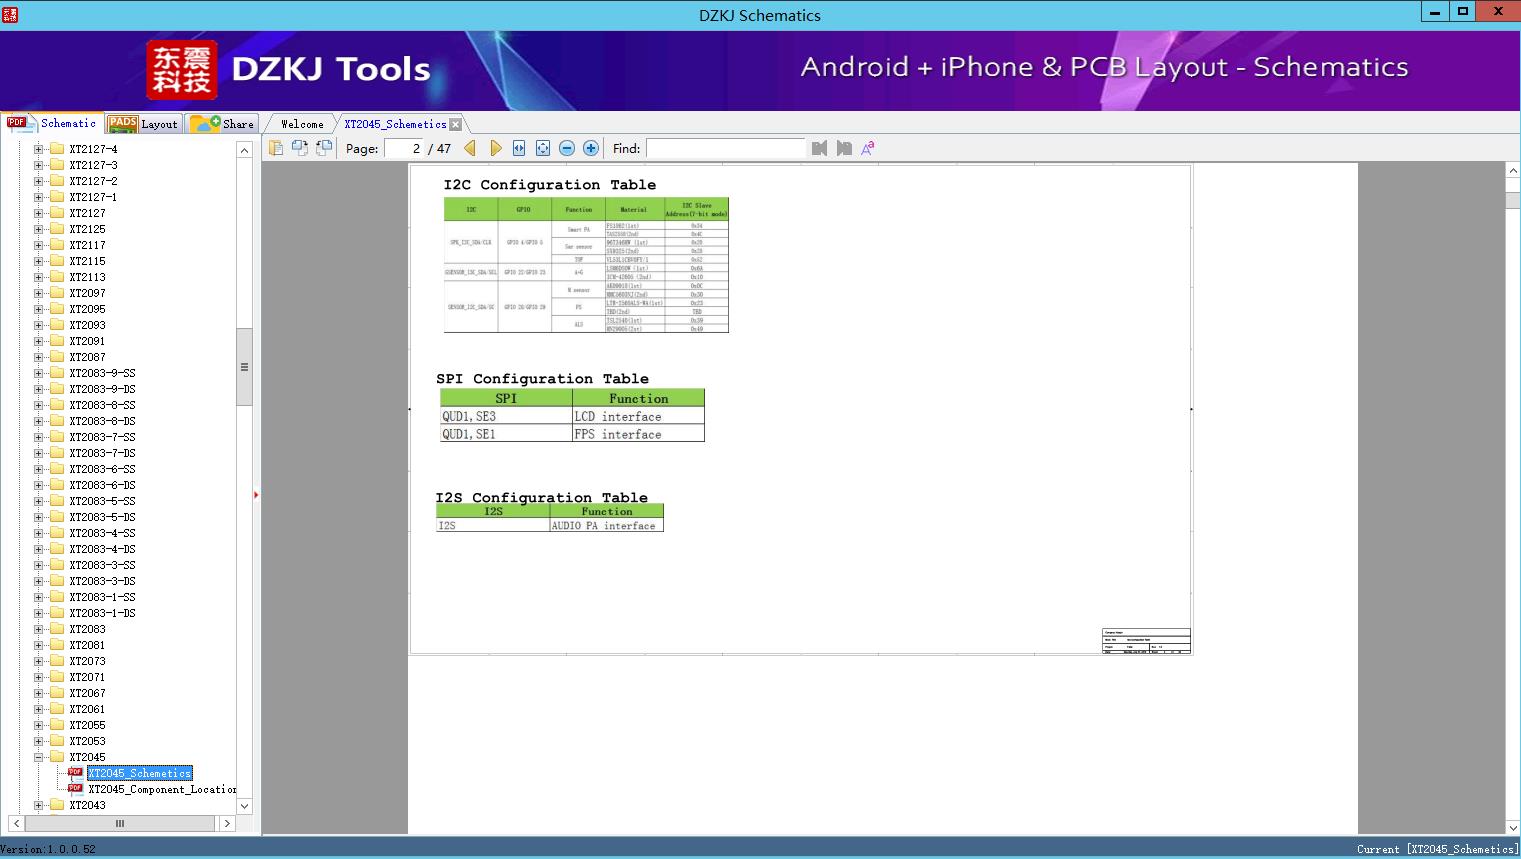Image resolution: width=1521 pixels, height=859 pixels.
Task: Open the XT2045_Component_Location PDF file
Action: 162,789
